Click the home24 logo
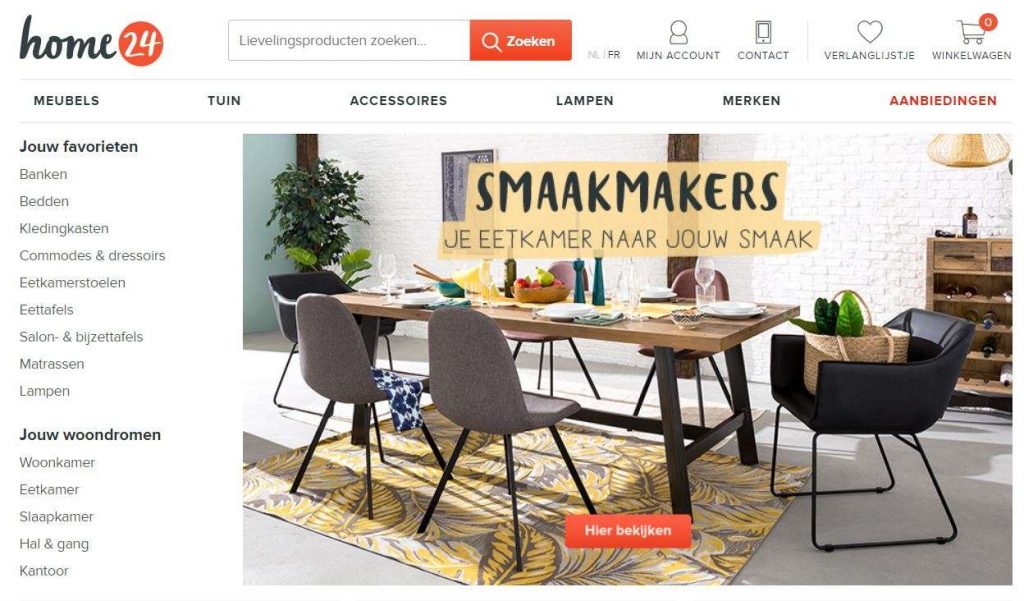Screen dimensions: 1024x601 pyautogui.click(x=91, y=41)
